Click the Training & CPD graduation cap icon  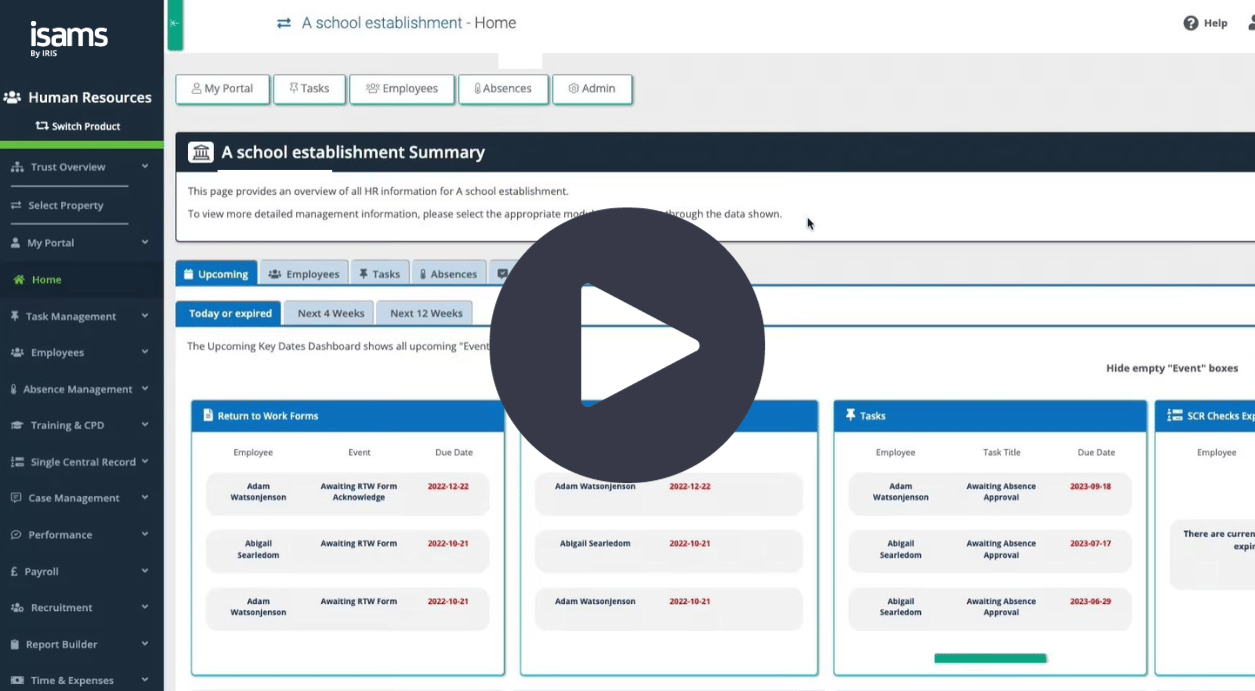pos(17,425)
